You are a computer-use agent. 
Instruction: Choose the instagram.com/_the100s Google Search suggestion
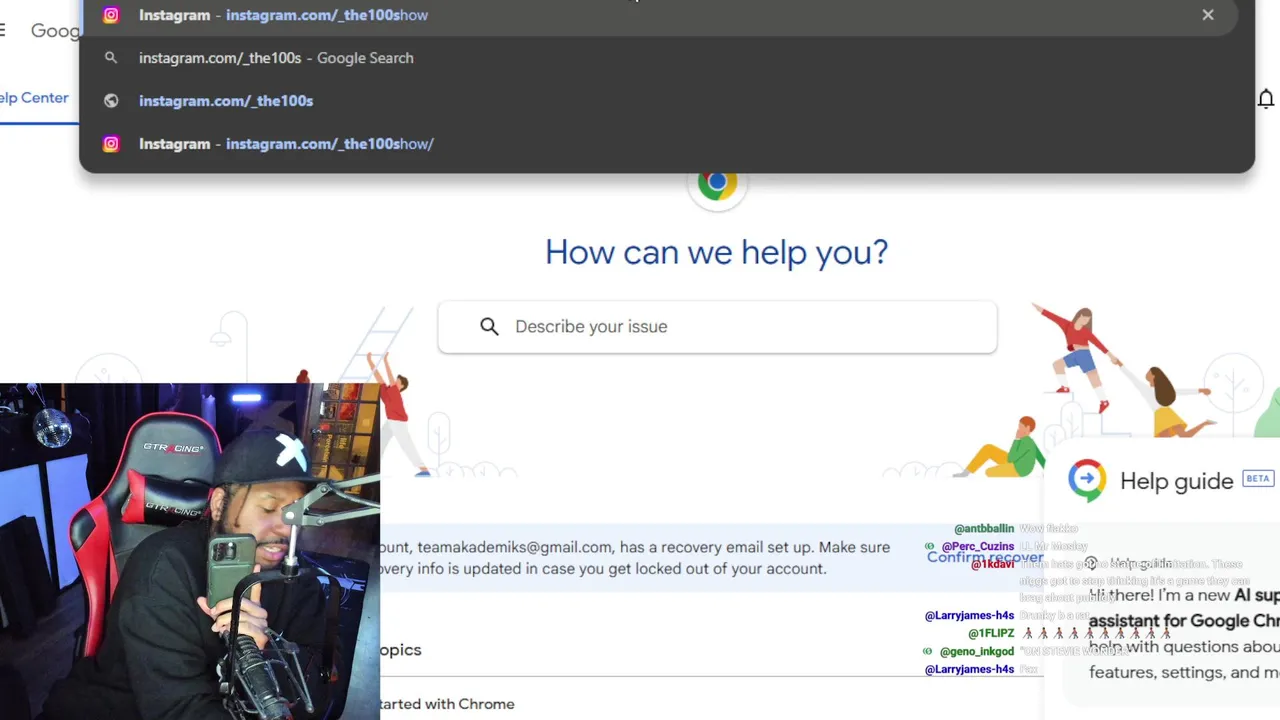[x=666, y=58]
